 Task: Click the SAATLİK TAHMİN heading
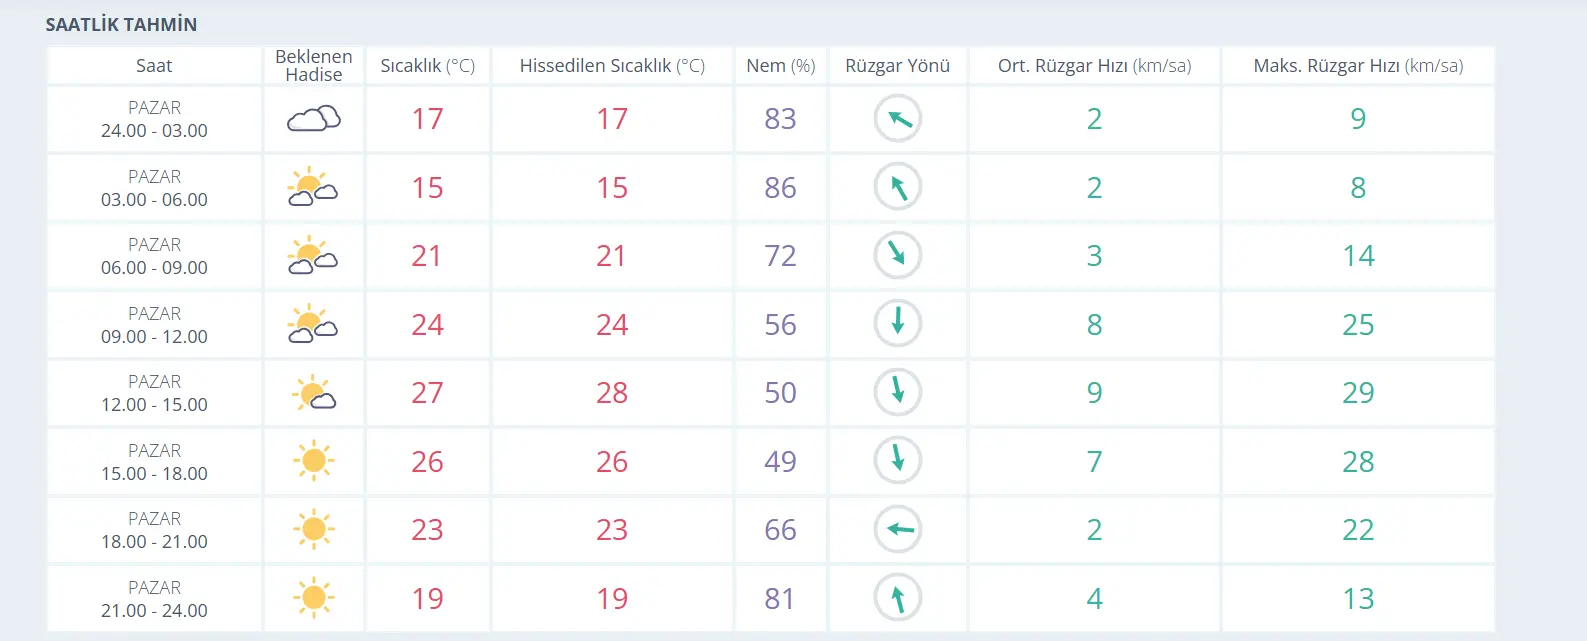coord(121,24)
